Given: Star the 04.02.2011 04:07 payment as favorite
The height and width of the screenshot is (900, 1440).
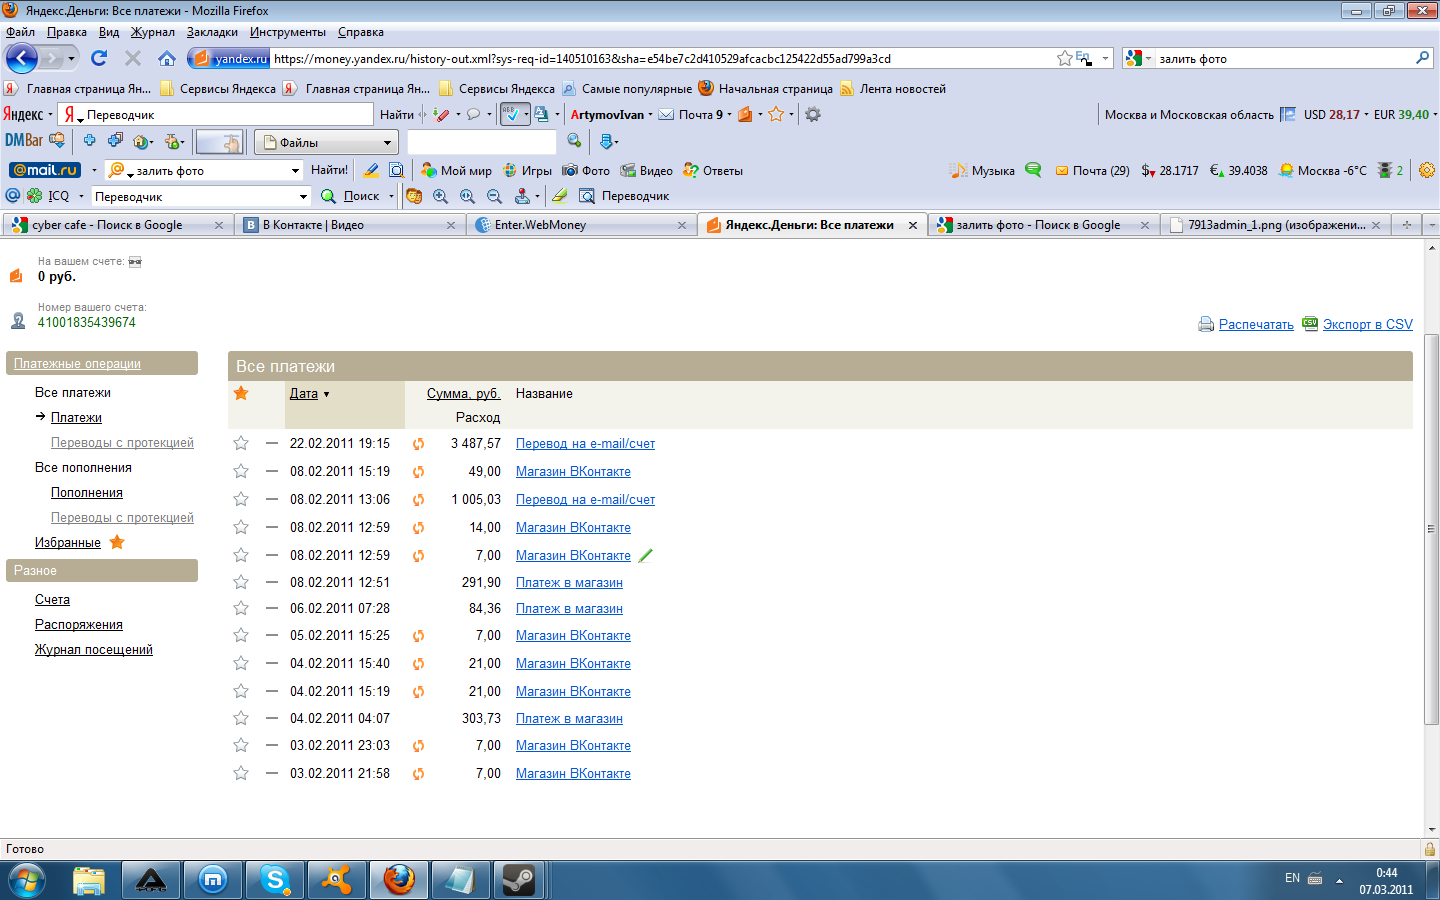Looking at the screenshot, I should pos(241,718).
